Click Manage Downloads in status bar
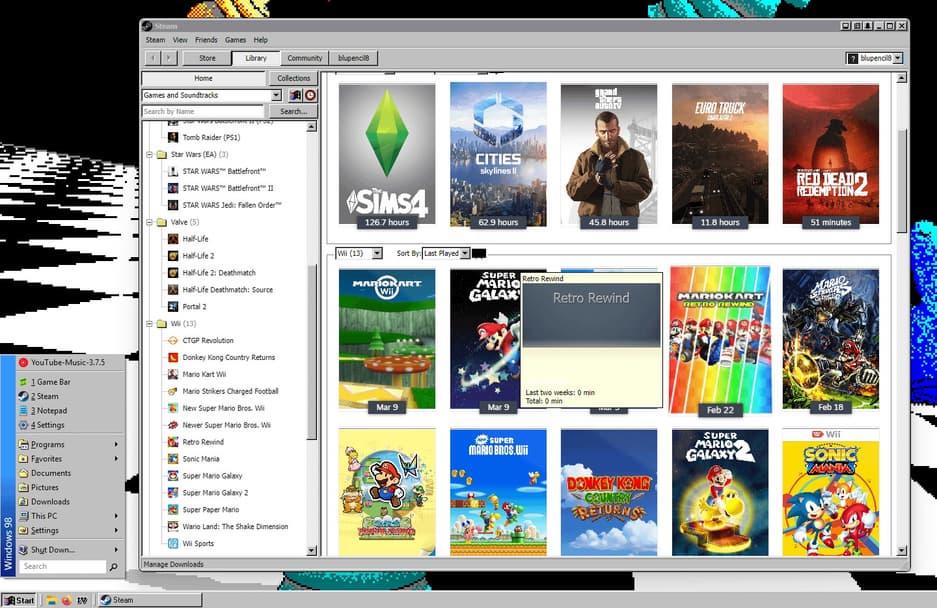Viewport: 937px width, 608px height. [x=174, y=564]
